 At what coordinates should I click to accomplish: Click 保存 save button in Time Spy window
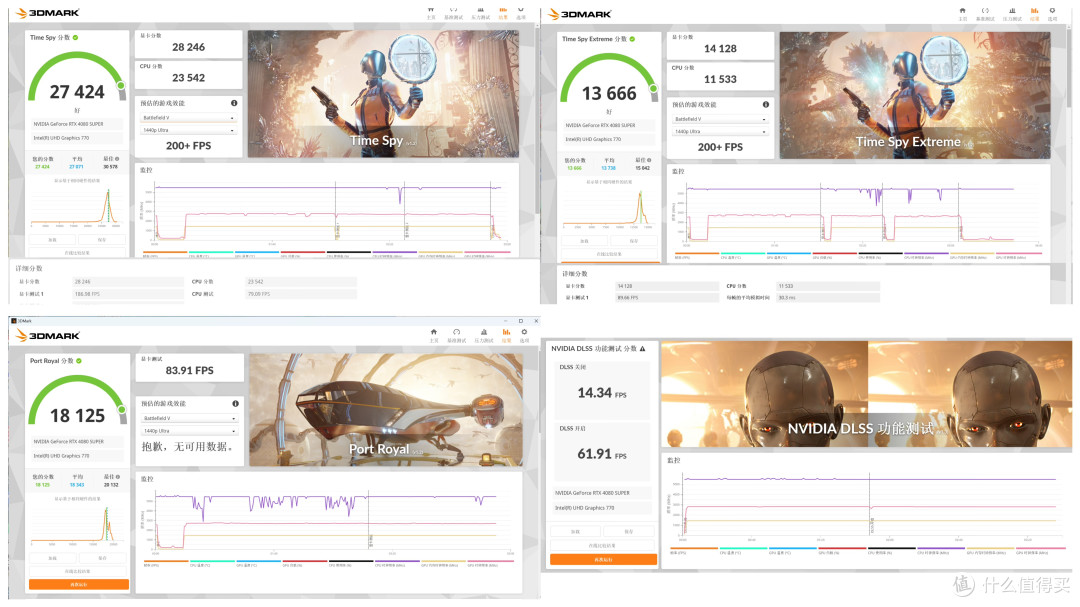click(x=102, y=240)
